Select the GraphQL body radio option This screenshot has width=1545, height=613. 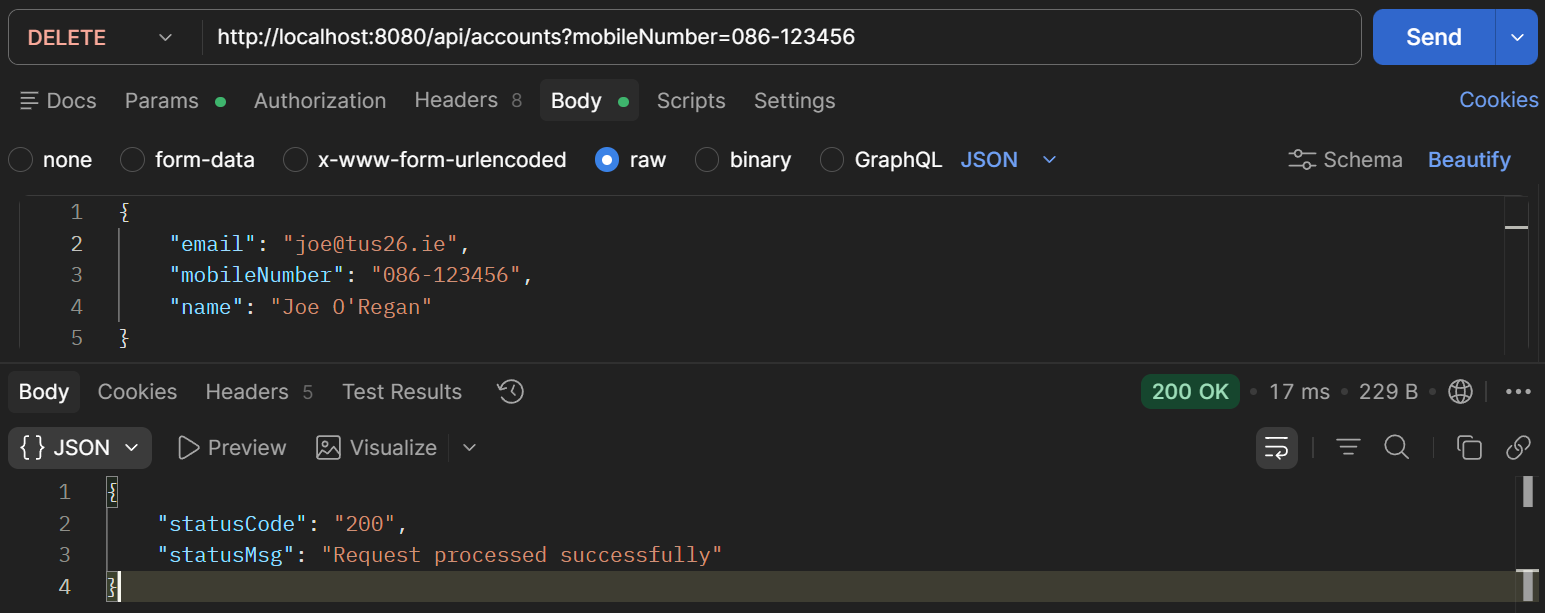click(x=832, y=160)
